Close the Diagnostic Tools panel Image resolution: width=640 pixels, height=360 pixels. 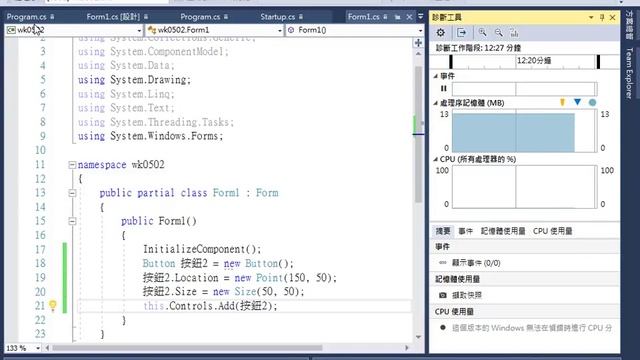(613, 17)
